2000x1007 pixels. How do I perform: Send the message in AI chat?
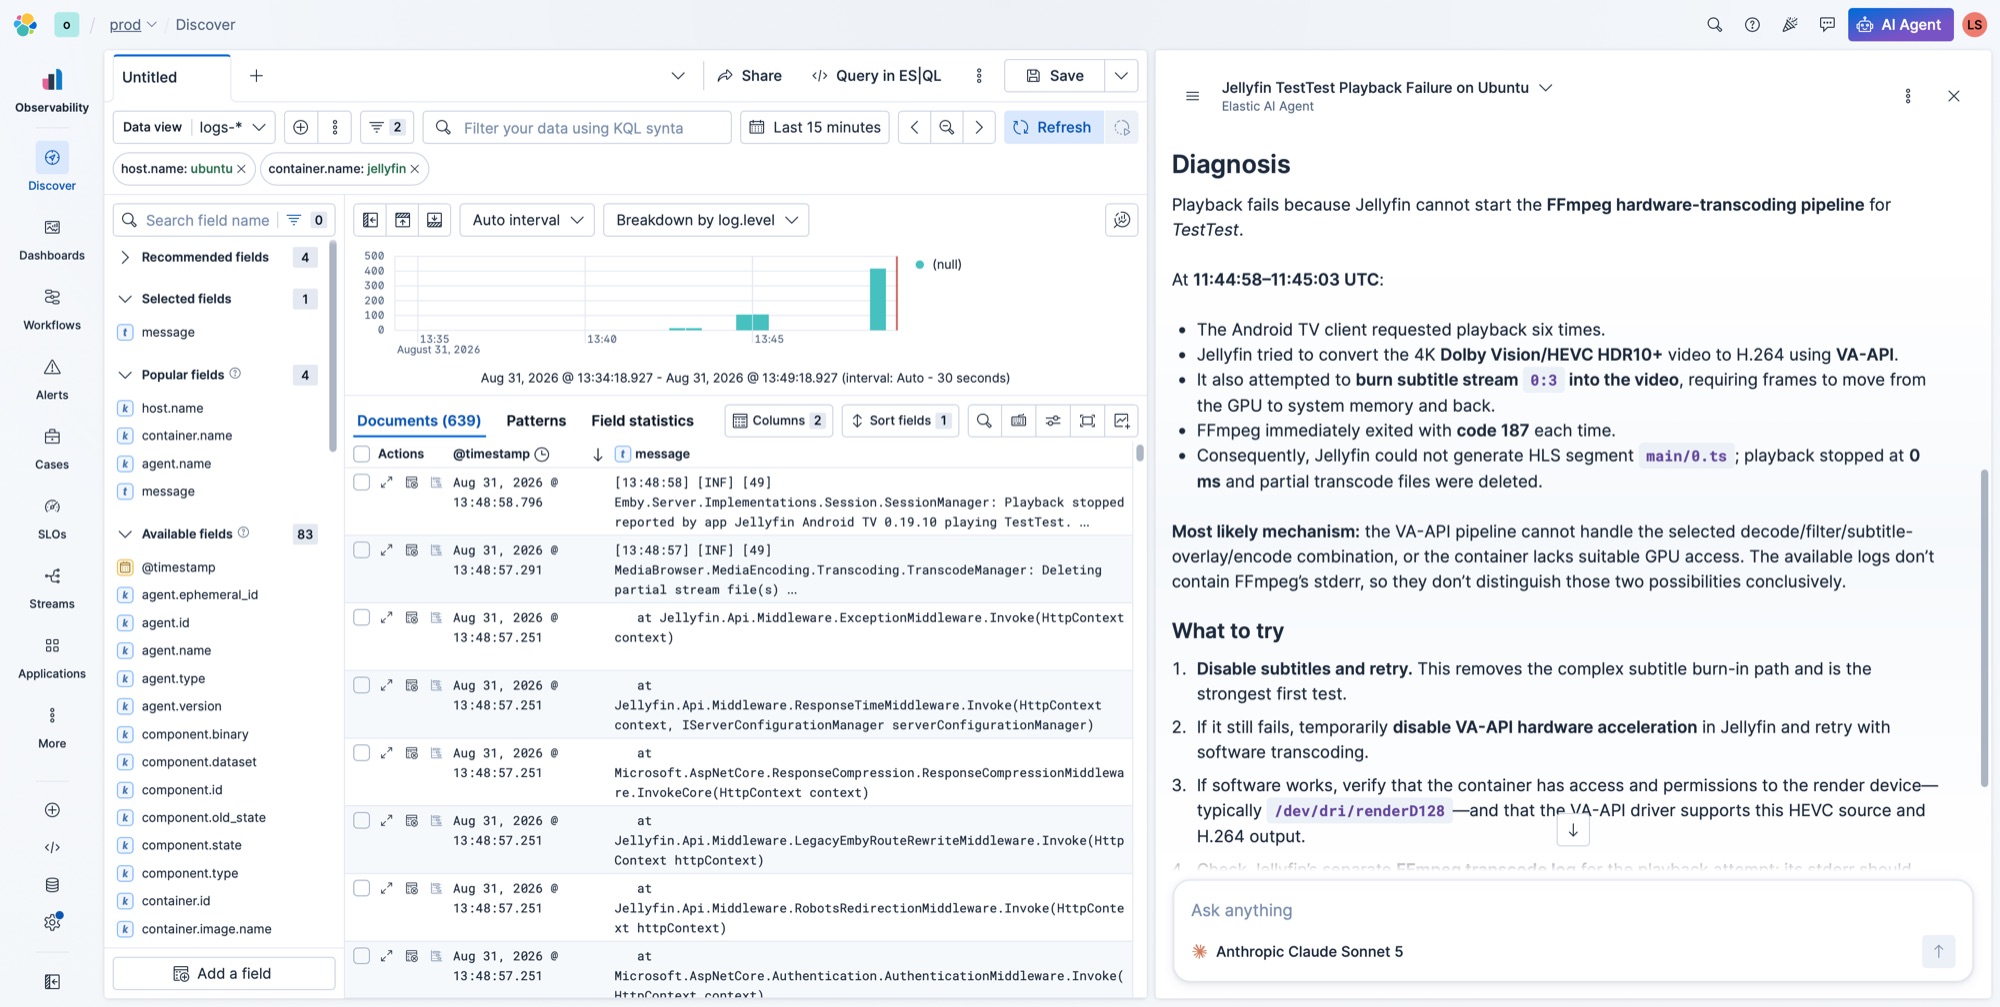1938,951
